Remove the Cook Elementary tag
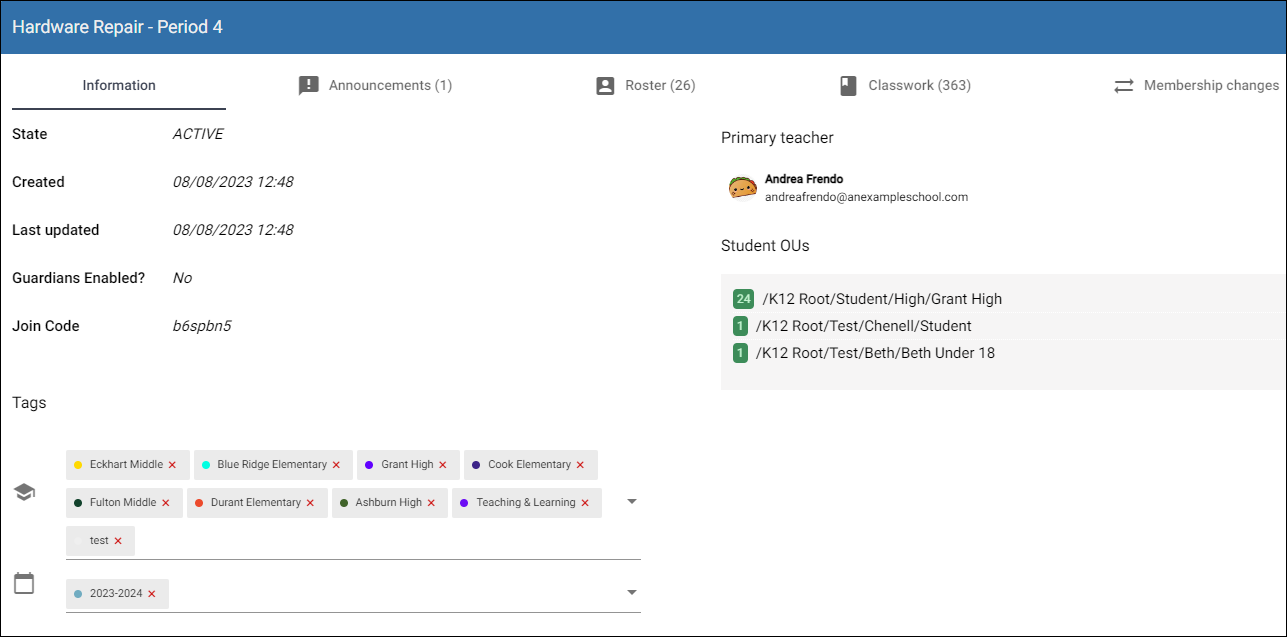This screenshot has width=1287, height=637. click(580, 465)
